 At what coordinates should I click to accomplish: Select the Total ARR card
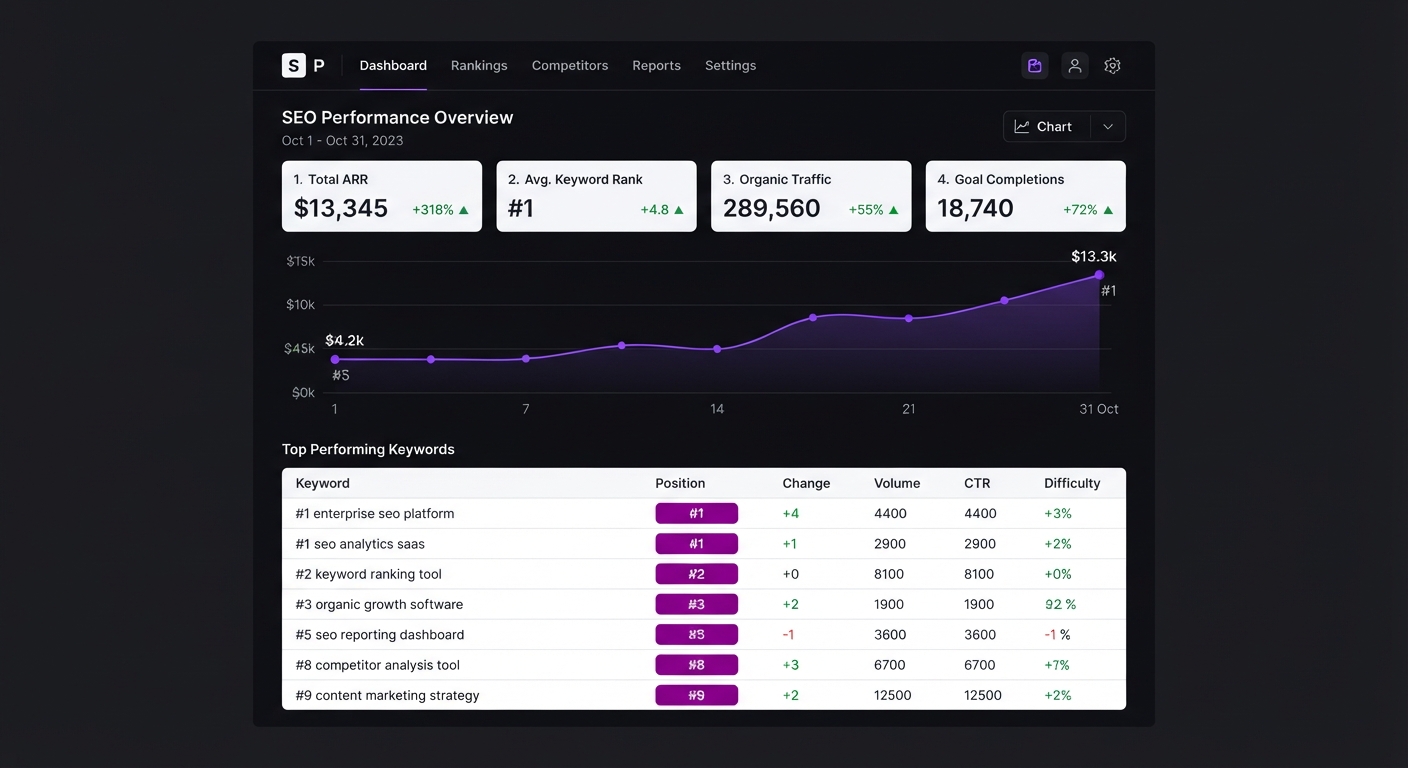point(382,196)
